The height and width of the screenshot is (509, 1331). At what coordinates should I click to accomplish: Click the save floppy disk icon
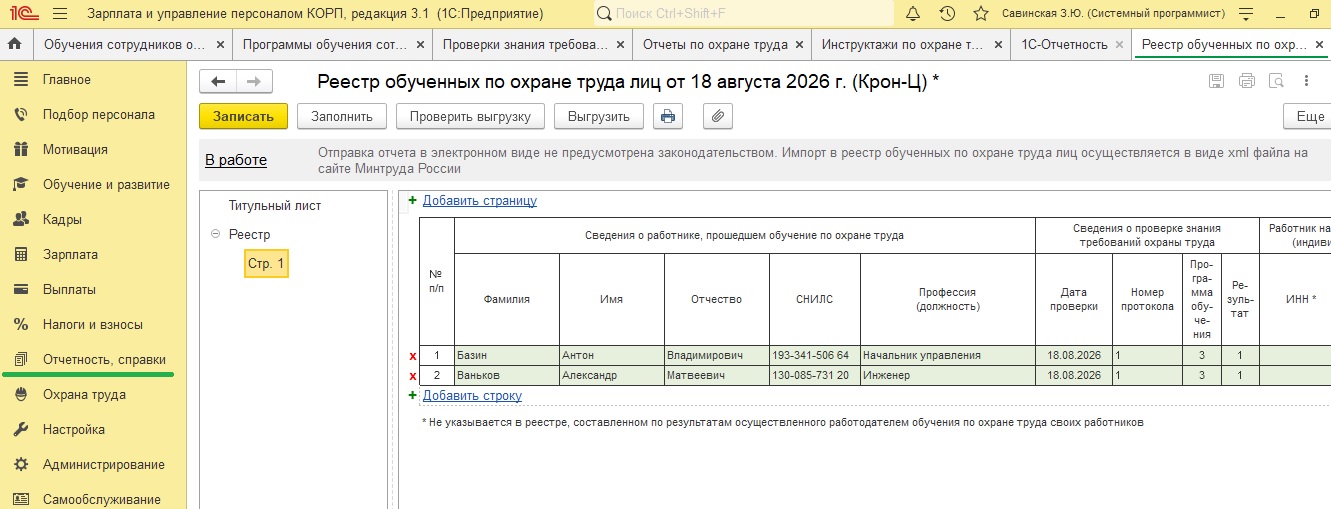pyautogui.click(x=1216, y=82)
